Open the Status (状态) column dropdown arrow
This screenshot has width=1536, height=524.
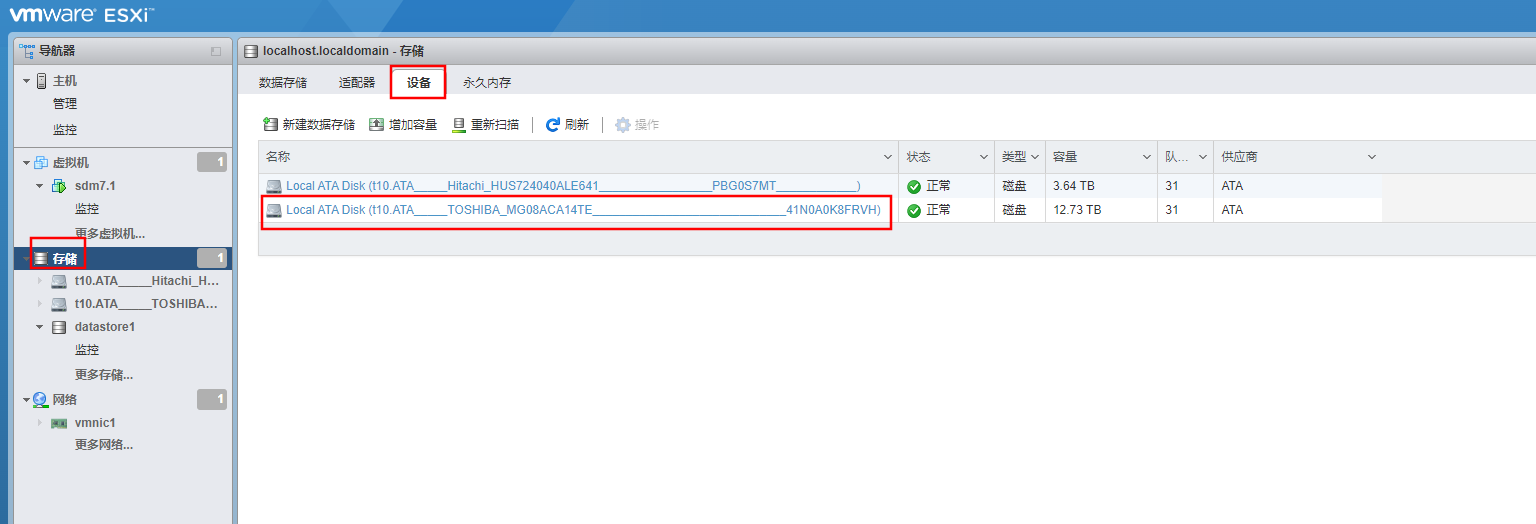(x=983, y=157)
